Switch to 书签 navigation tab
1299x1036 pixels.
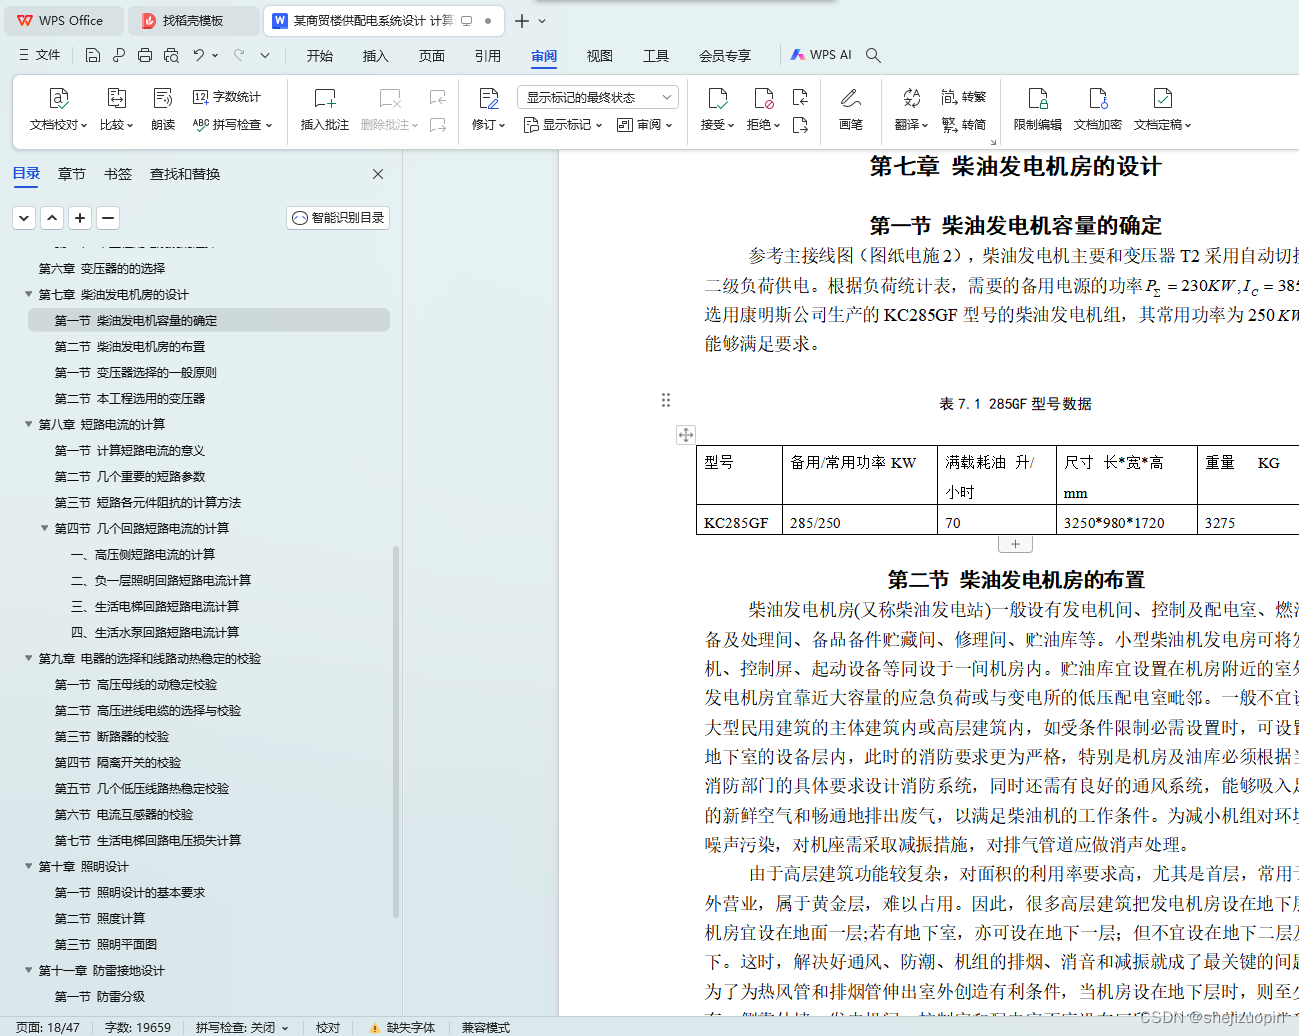pyautogui.click(x=118, y=174)
